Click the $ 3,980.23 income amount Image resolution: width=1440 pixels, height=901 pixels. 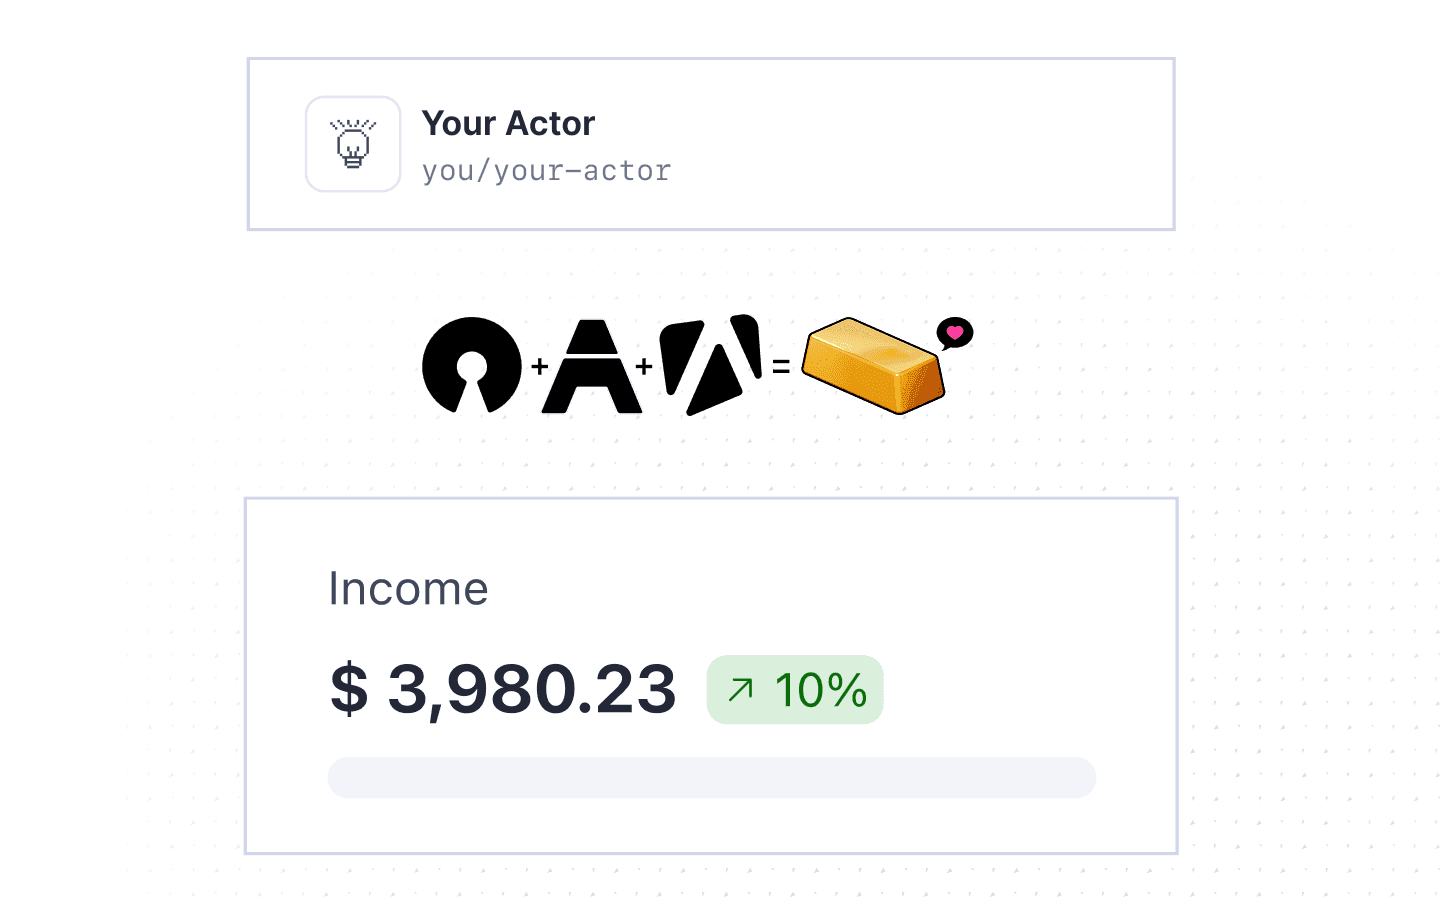[503, 689]
